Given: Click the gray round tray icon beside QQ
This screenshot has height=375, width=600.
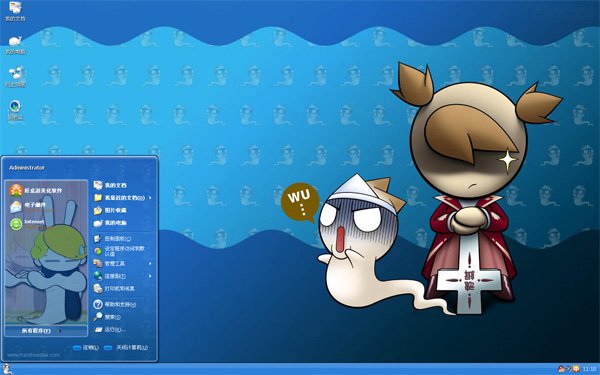Looking at the screenshot, I should (x=568, y=369).
